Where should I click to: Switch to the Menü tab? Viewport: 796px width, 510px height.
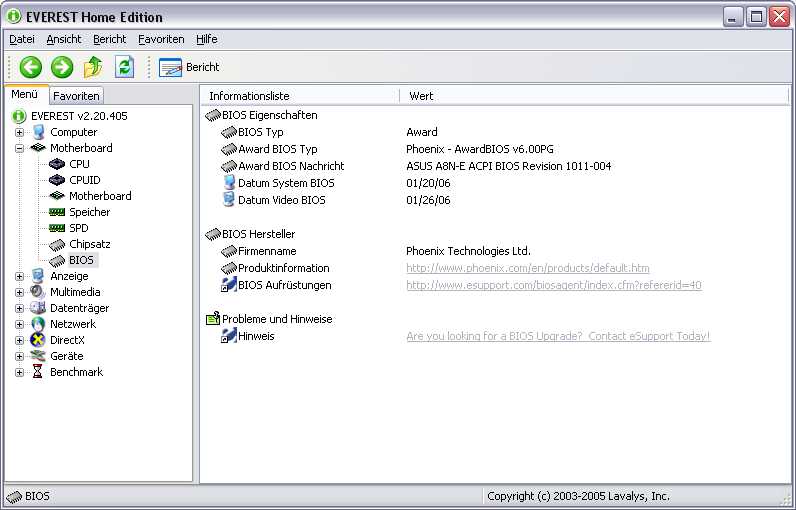click(x=24, y=94)
